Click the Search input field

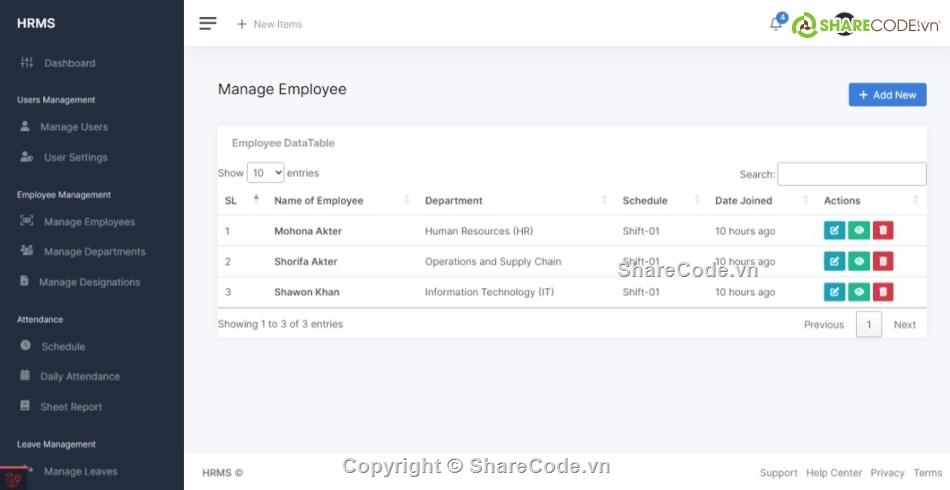pos(851,174)
